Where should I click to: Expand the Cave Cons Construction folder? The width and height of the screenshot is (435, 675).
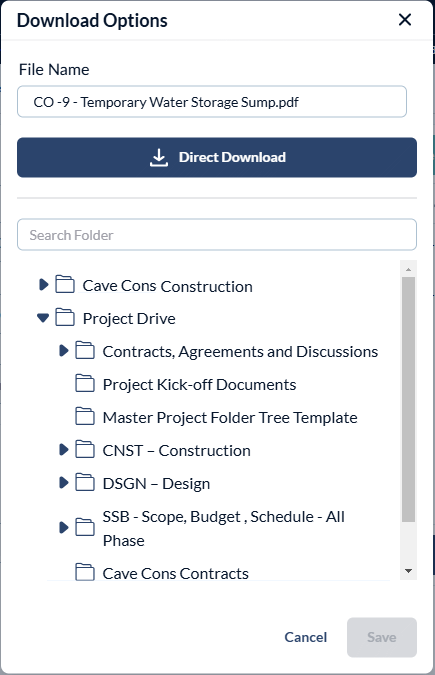tap(44, 285)
